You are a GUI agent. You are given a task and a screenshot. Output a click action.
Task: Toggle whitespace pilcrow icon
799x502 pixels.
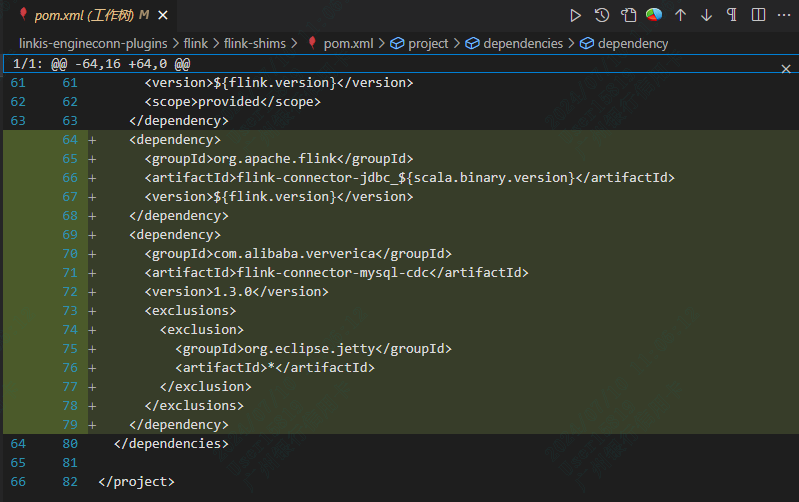tap(732, 15)
